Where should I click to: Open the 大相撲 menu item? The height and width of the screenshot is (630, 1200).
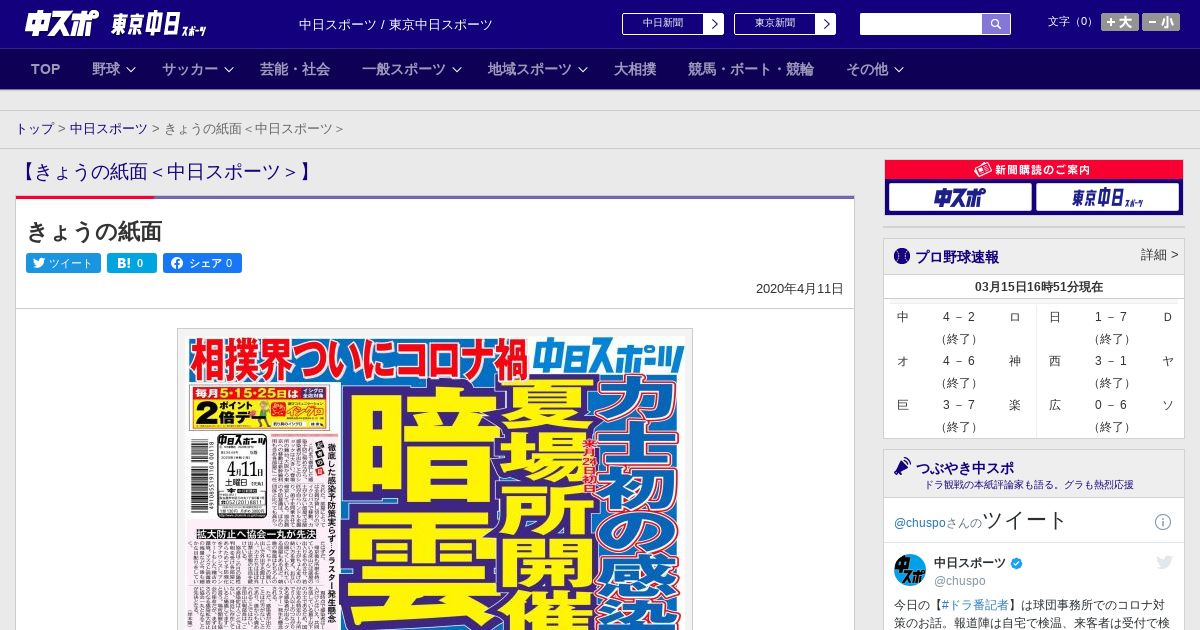point(635,69)
